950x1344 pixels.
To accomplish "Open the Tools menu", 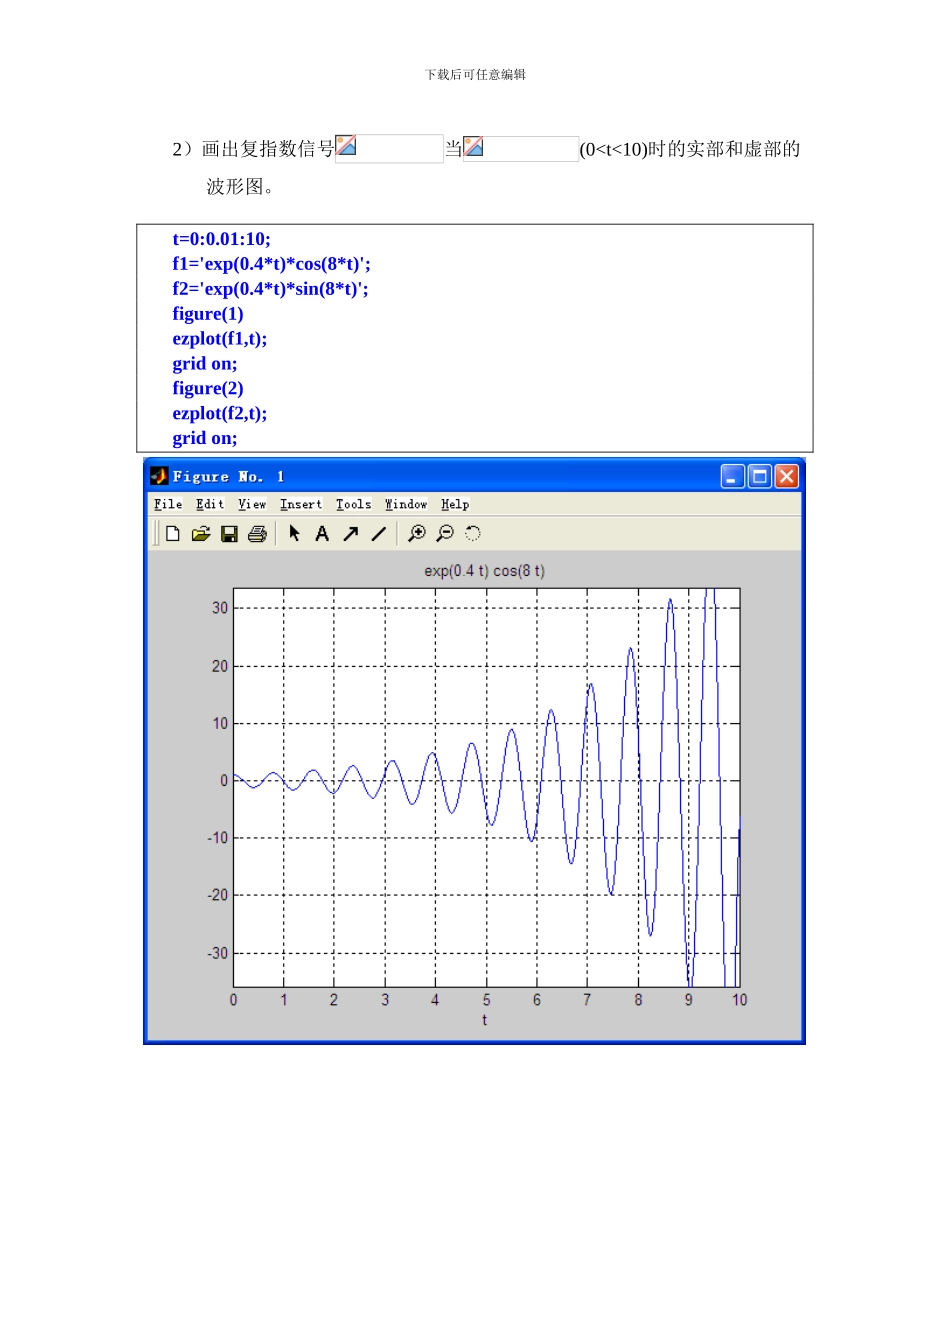I will click(x=353, y=504).
